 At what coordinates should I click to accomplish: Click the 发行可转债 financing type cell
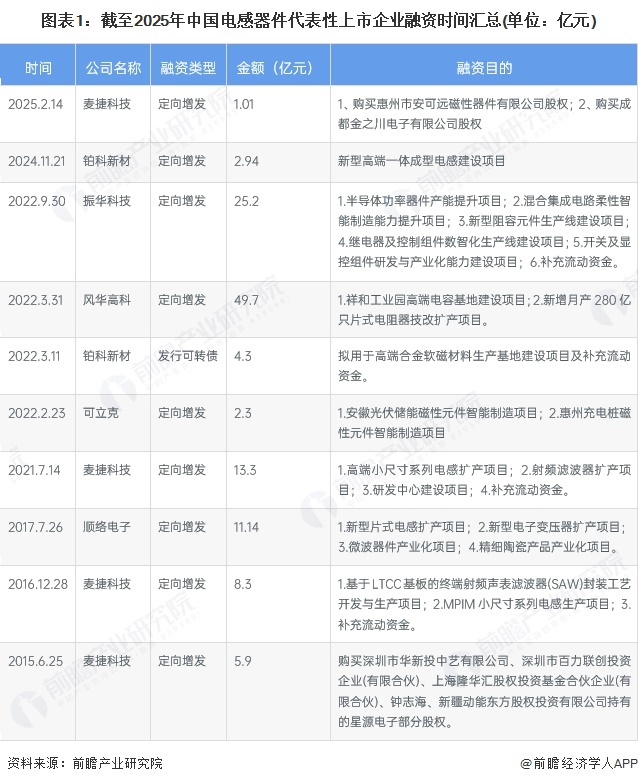point(187,356)
